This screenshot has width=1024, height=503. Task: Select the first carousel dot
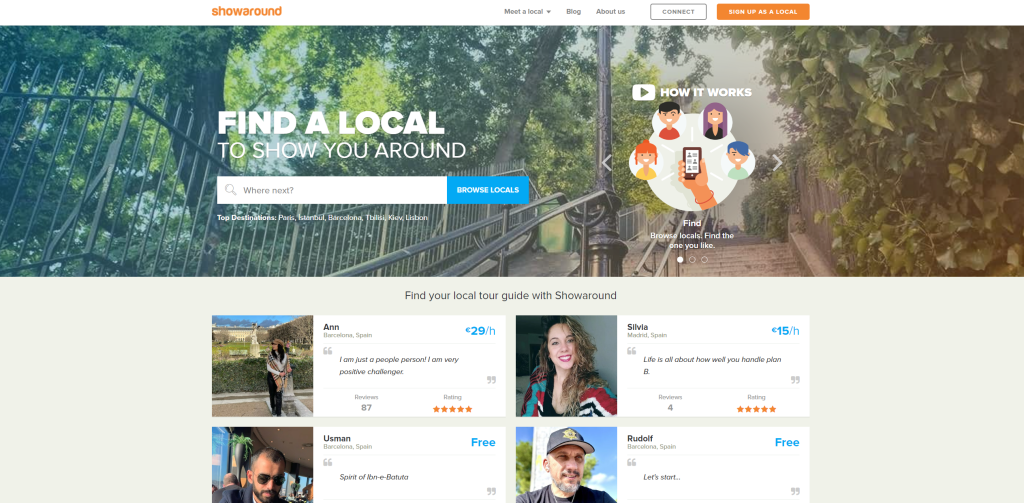coord(680,259)
